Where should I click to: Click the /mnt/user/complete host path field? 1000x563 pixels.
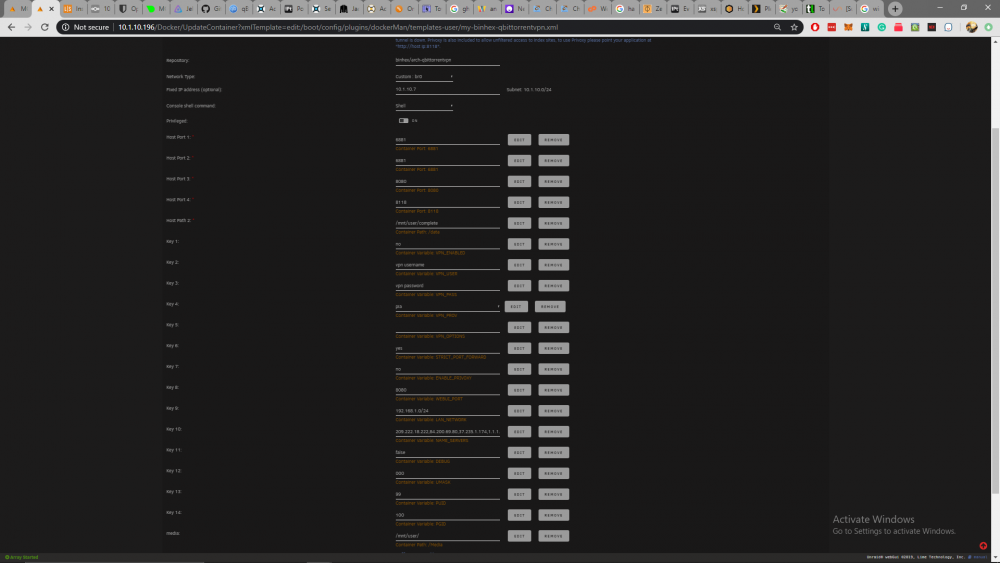(x=448, y=223)
